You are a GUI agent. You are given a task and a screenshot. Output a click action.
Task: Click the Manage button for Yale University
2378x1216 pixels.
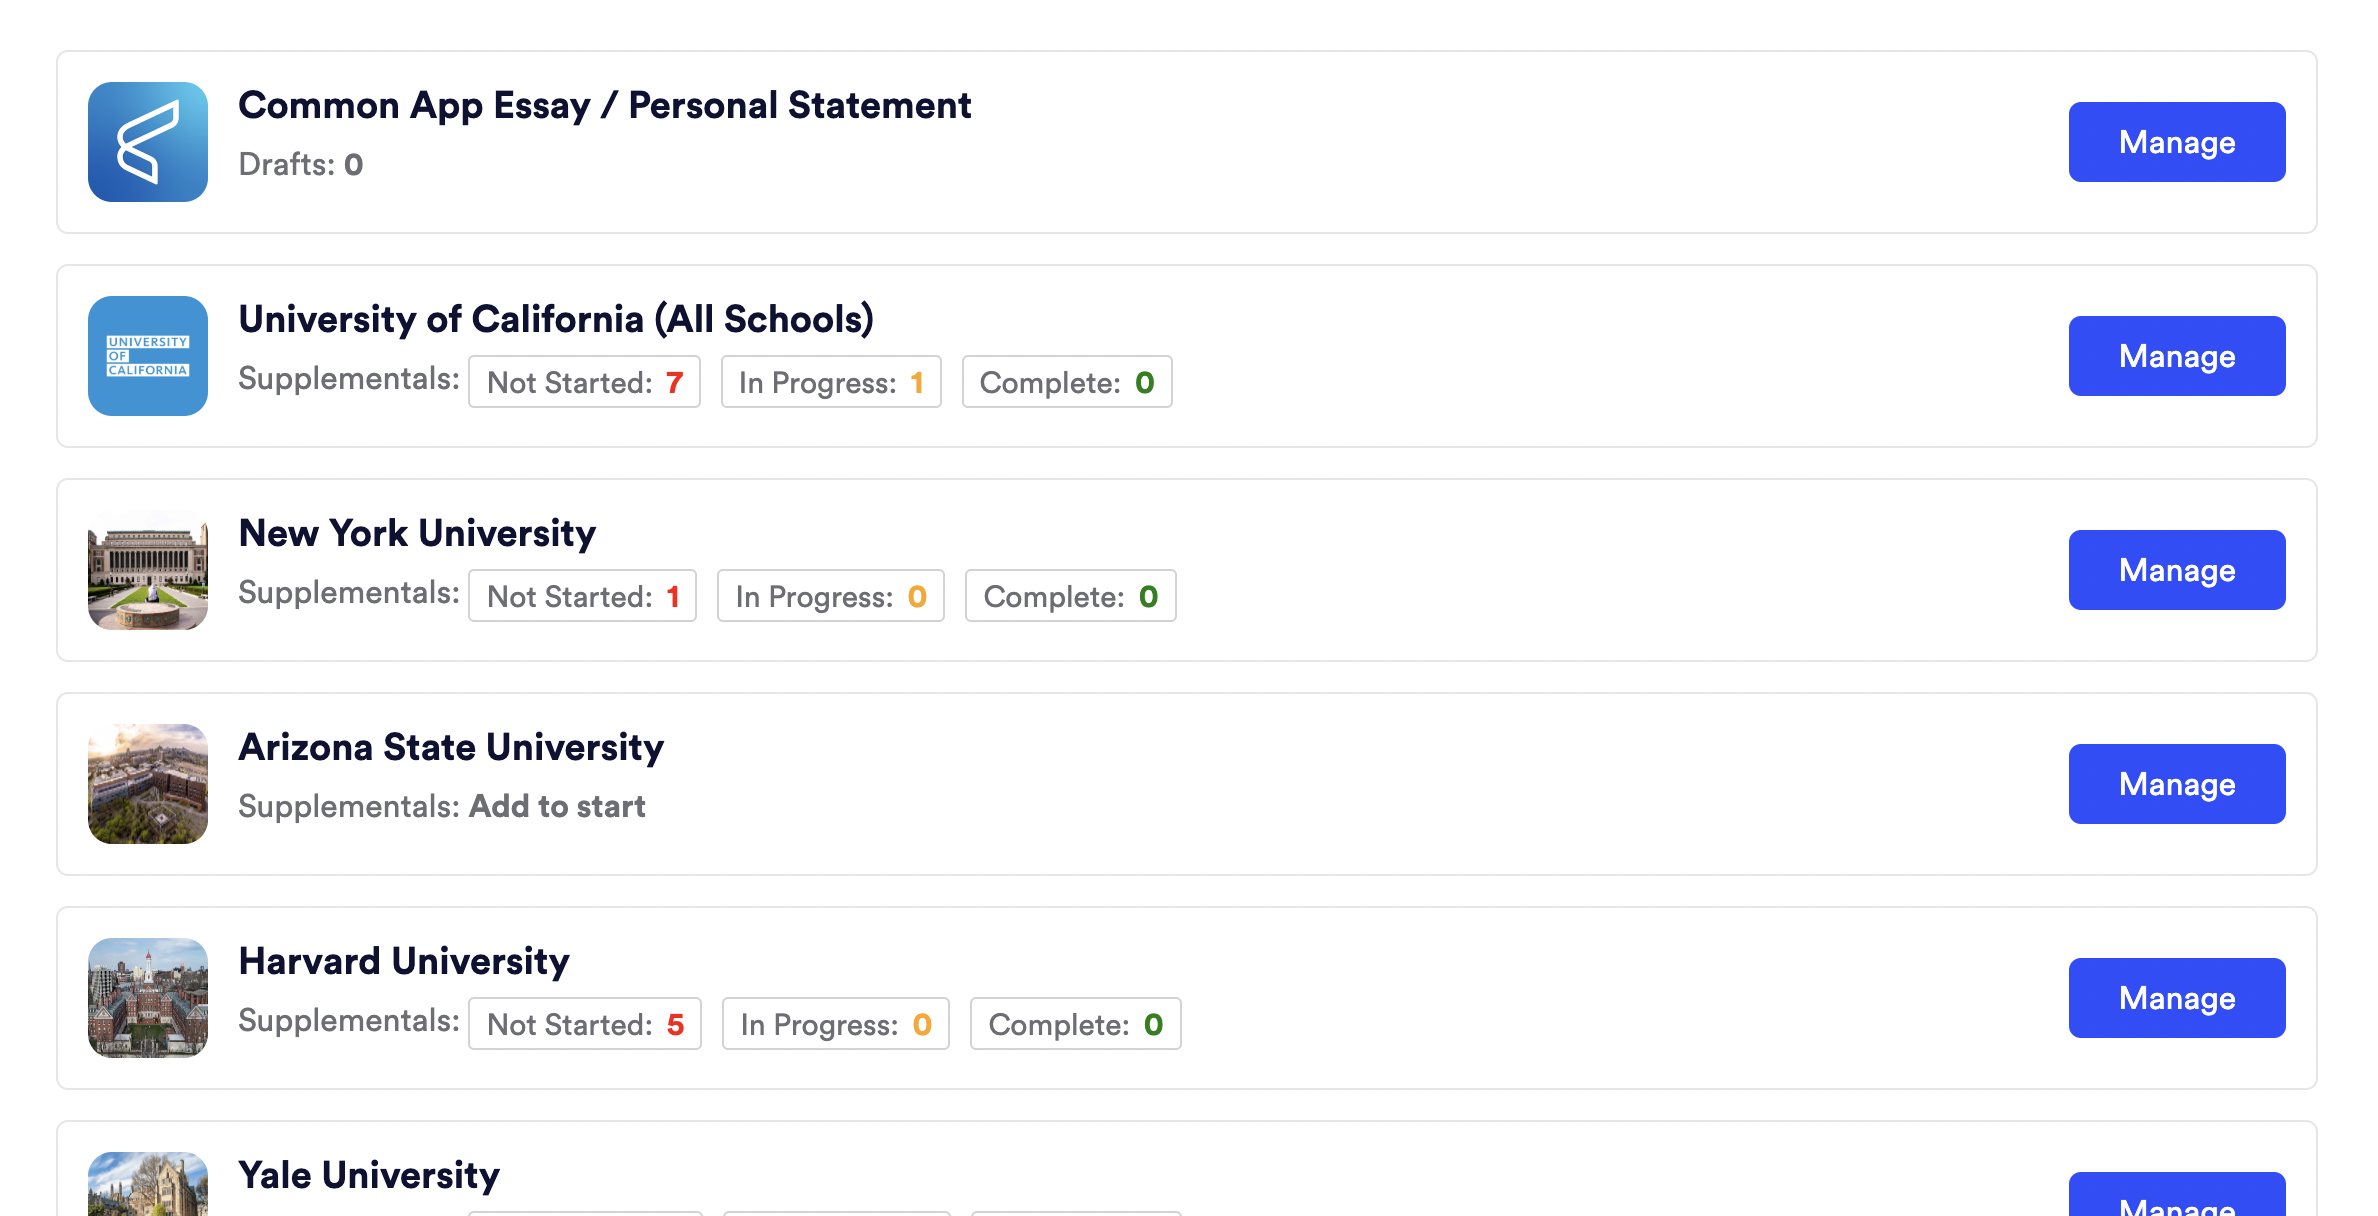click(2177, 1195)
